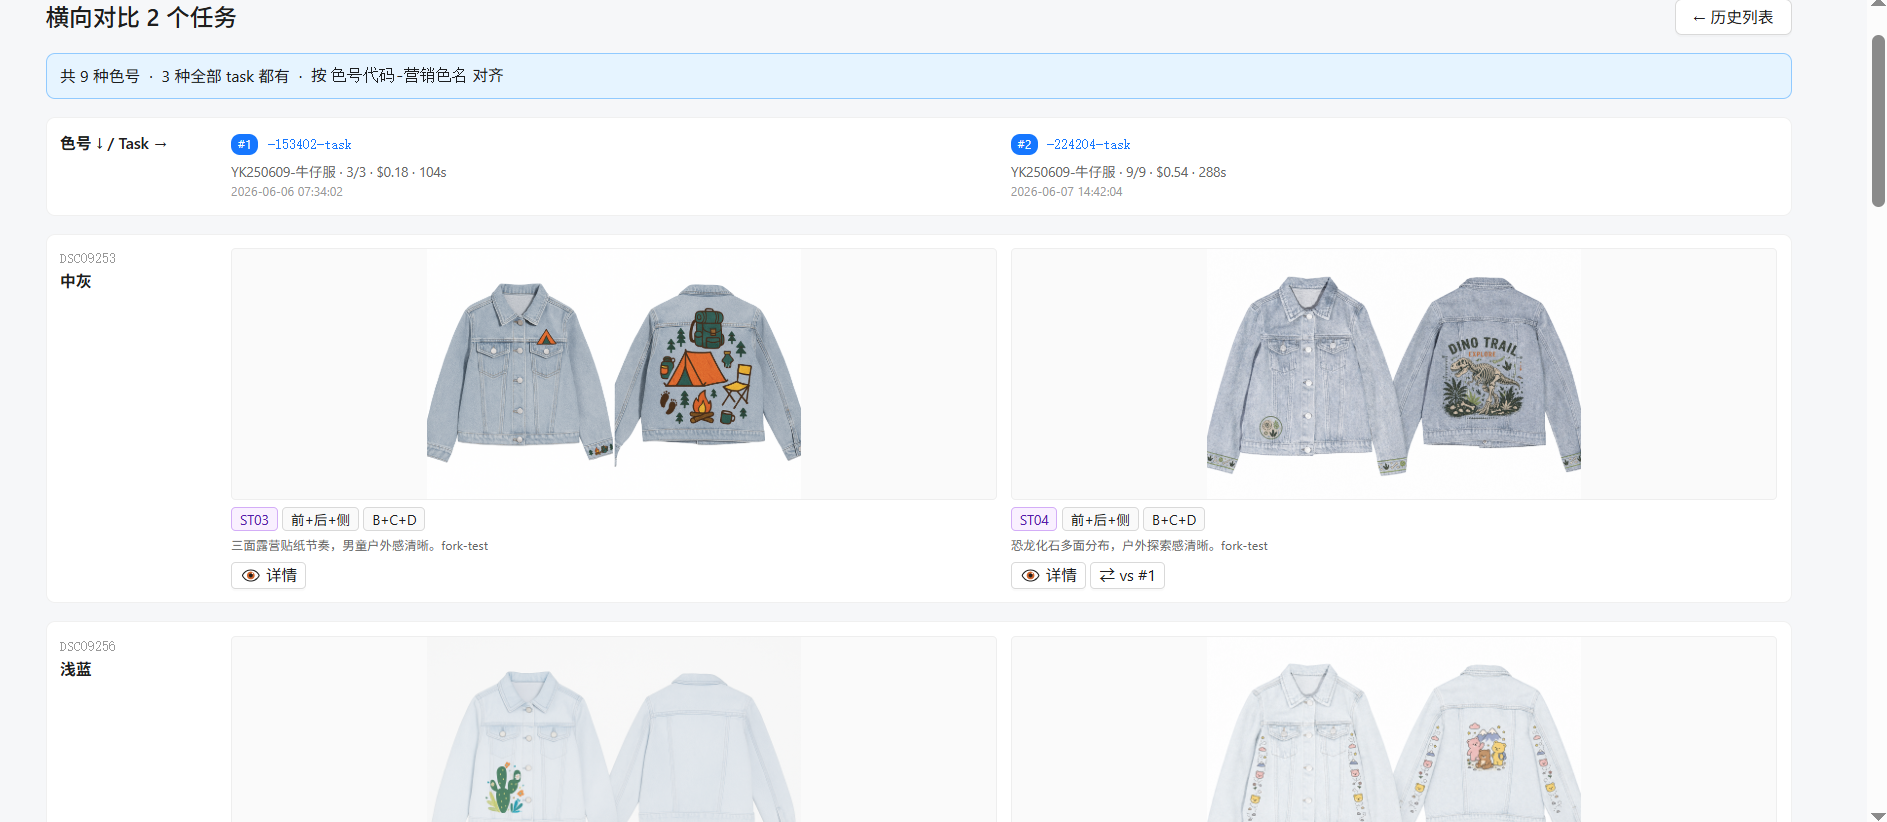The width and height of the screenshot is (1887, 822).
Task: Open the -224204-task link
Action: [1088, 145]
